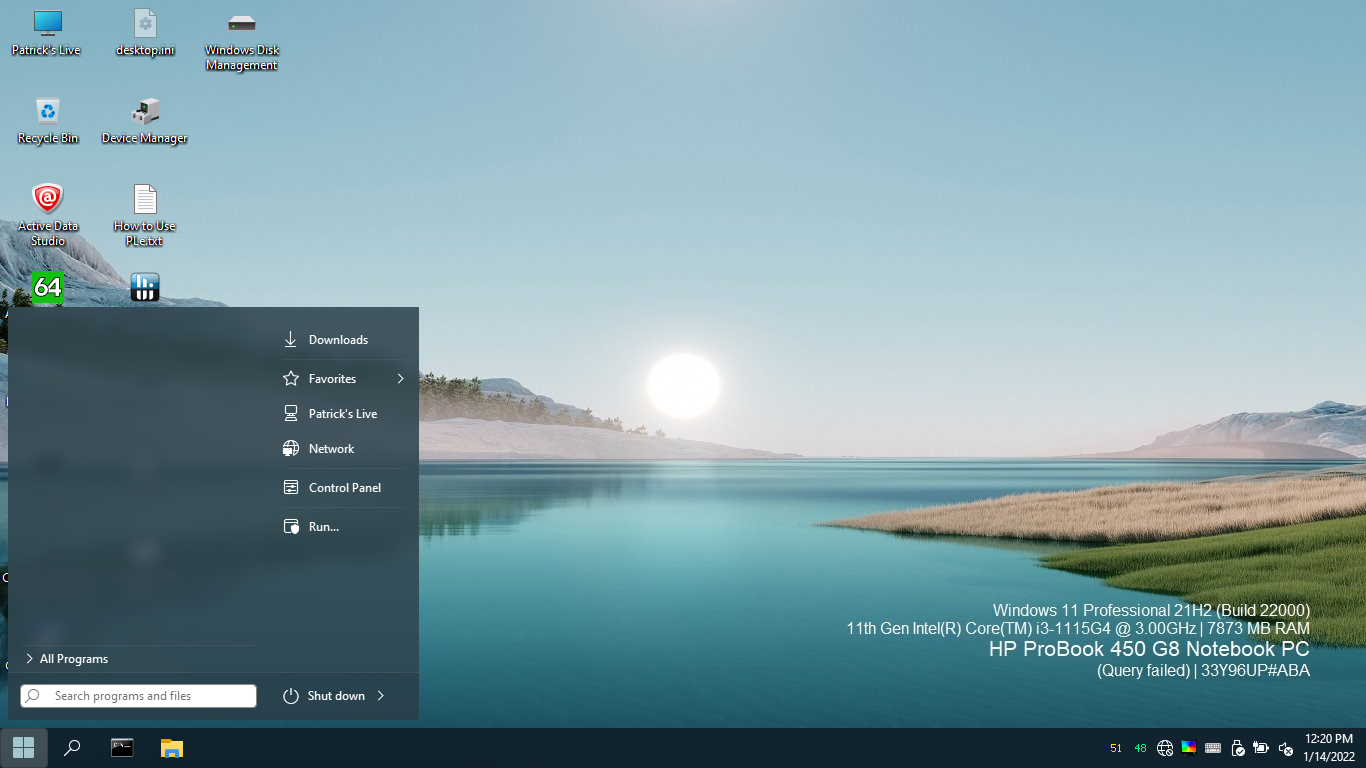This screenshot has height=768, width=1366.
Task: Open File Explorer from the taskbar
Action: coord(172,748)
